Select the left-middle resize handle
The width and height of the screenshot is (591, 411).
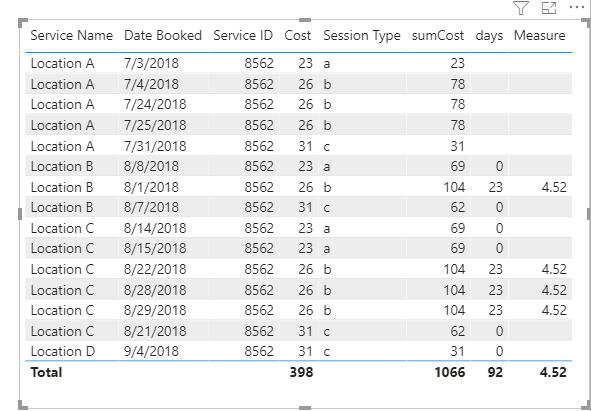(20, 214)
